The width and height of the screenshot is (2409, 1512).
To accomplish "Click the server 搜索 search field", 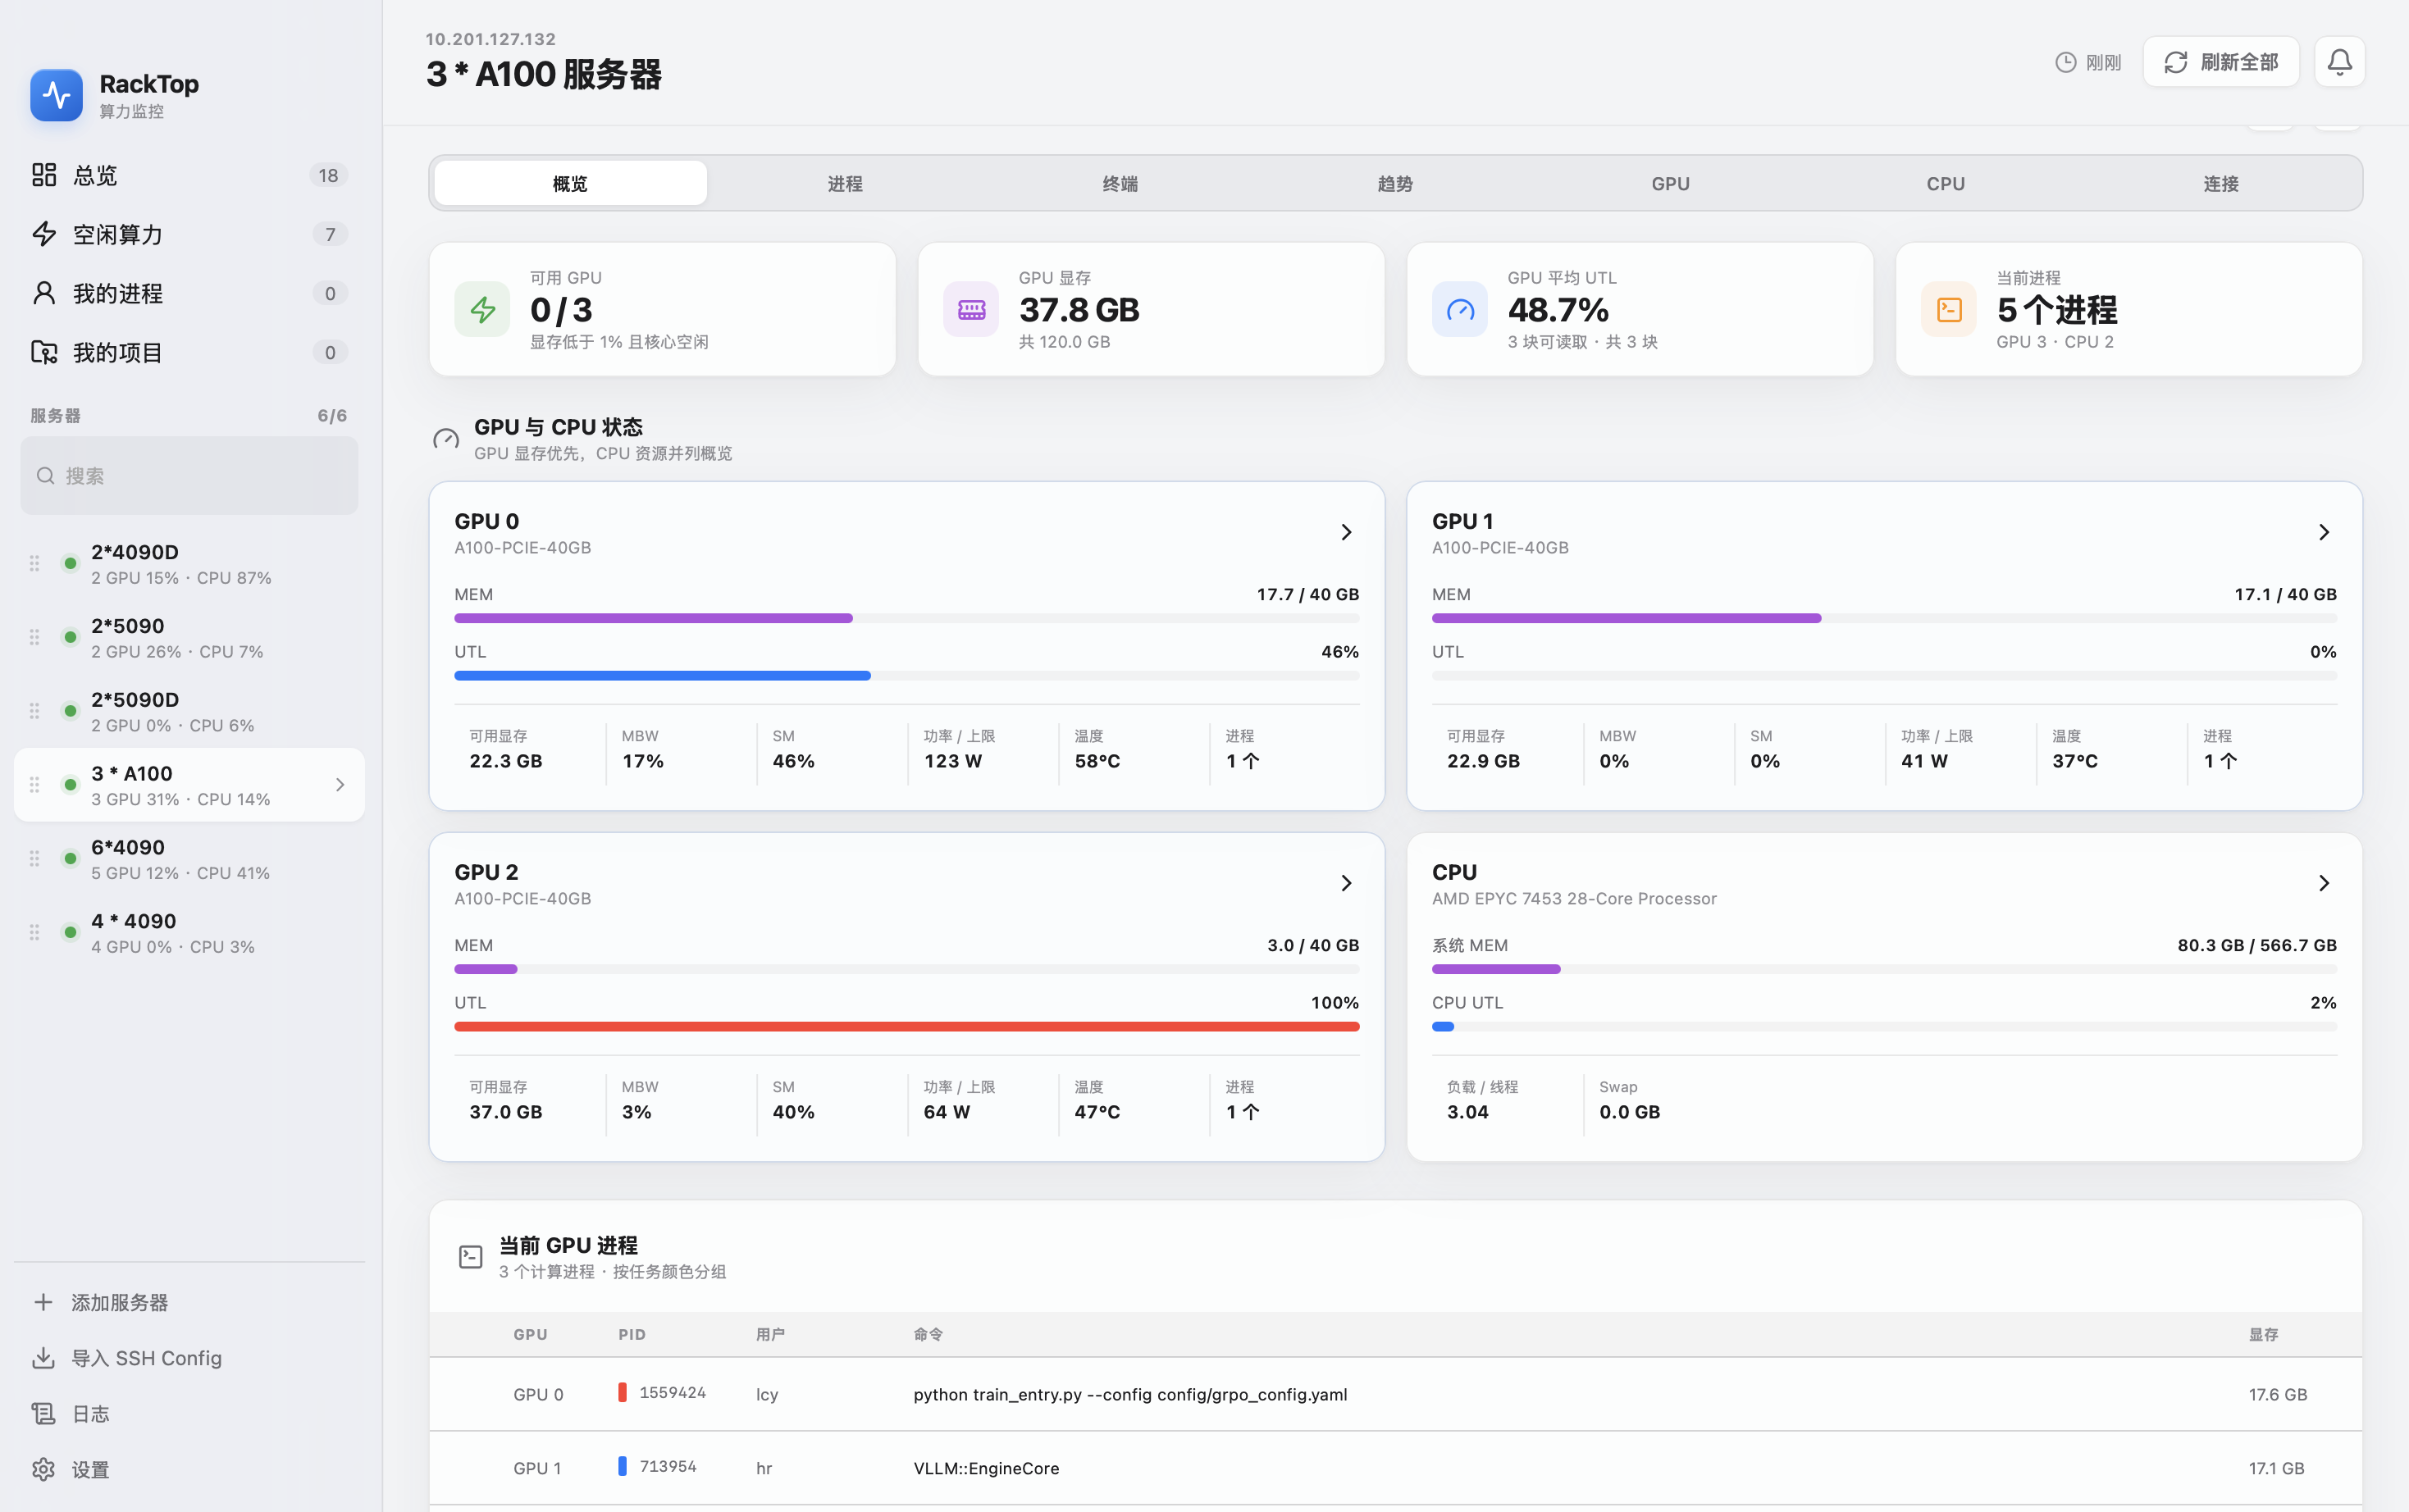I will tap(189, 476).
